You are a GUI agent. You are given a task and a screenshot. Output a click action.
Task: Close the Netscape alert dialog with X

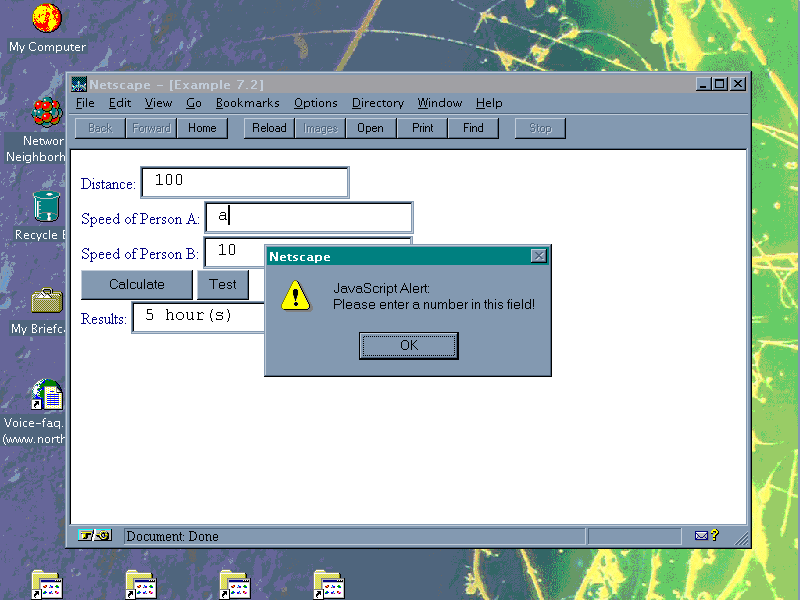(x=539, y=256)
